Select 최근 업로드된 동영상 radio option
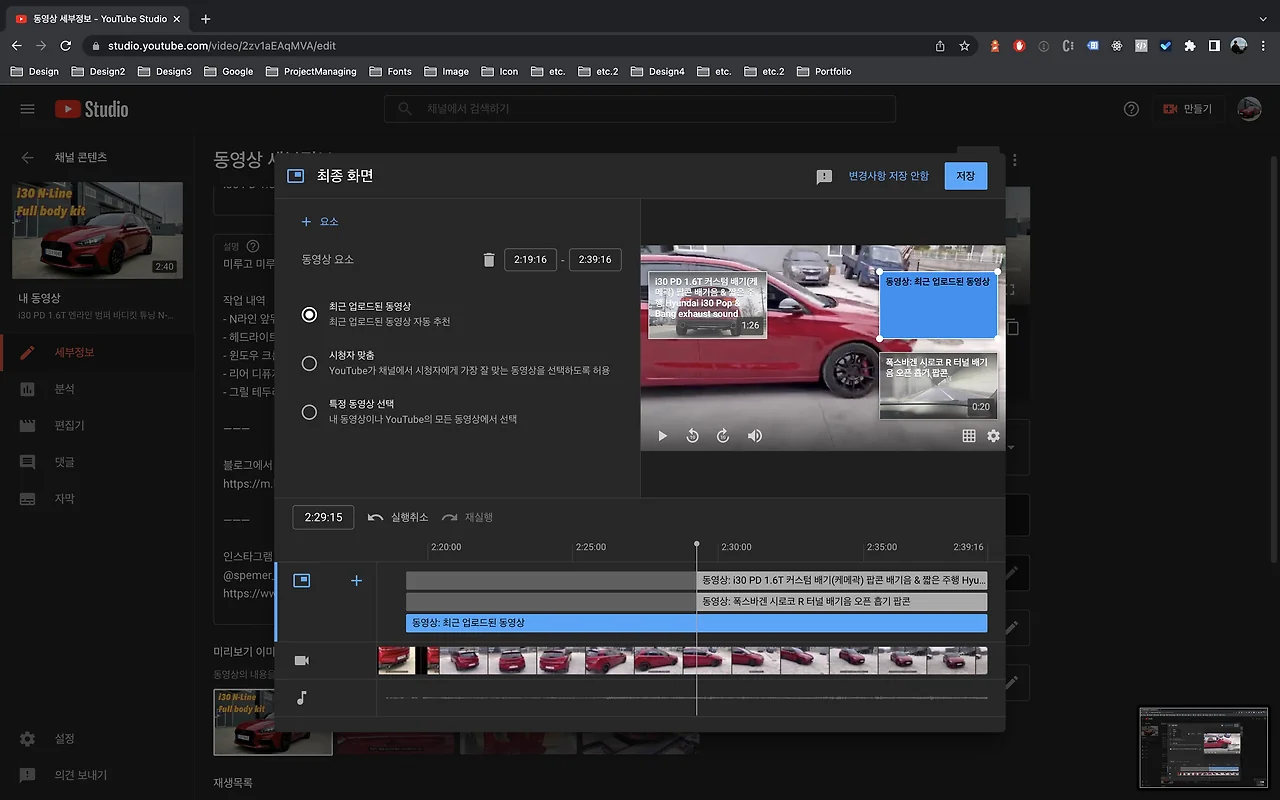The width and height of the screenshot is (1280, 800). 310,314
